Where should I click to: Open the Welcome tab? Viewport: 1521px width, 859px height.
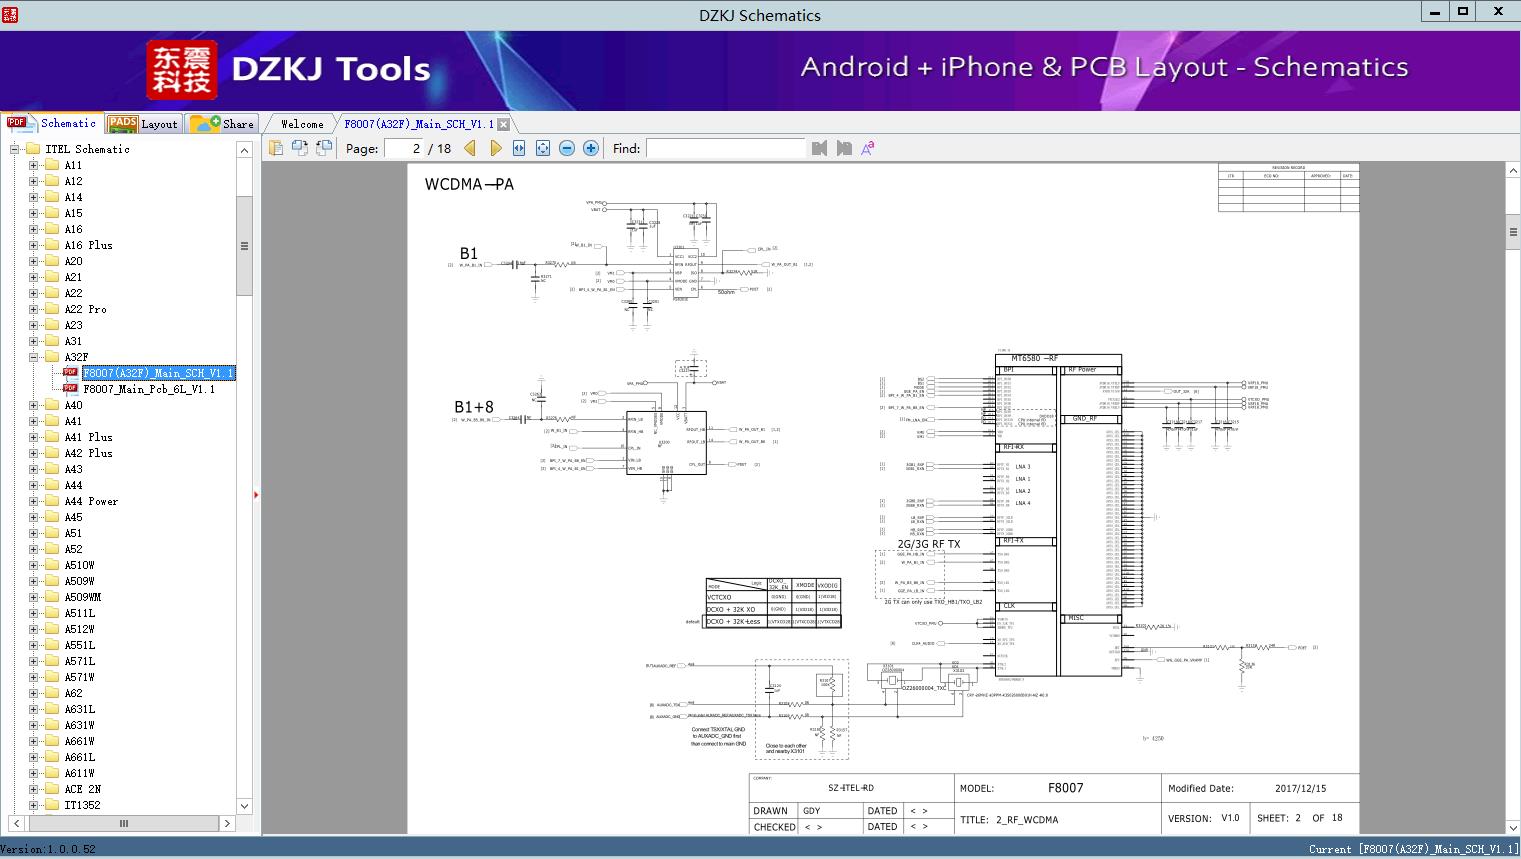click(301, 124)
